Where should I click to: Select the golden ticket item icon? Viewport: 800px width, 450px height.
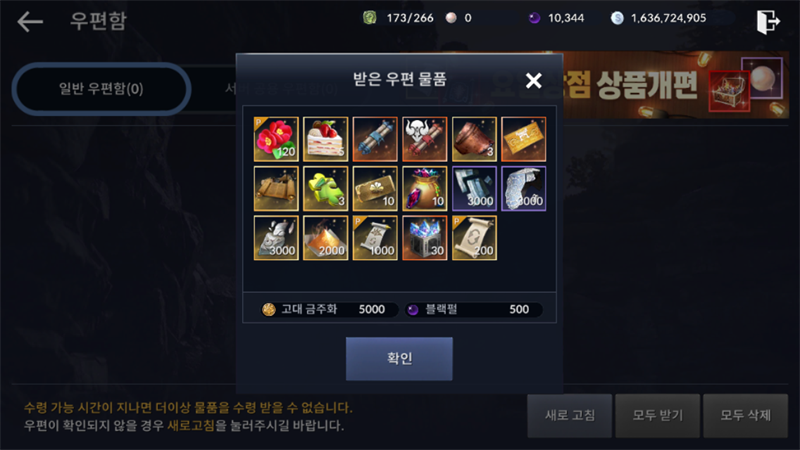523,139
